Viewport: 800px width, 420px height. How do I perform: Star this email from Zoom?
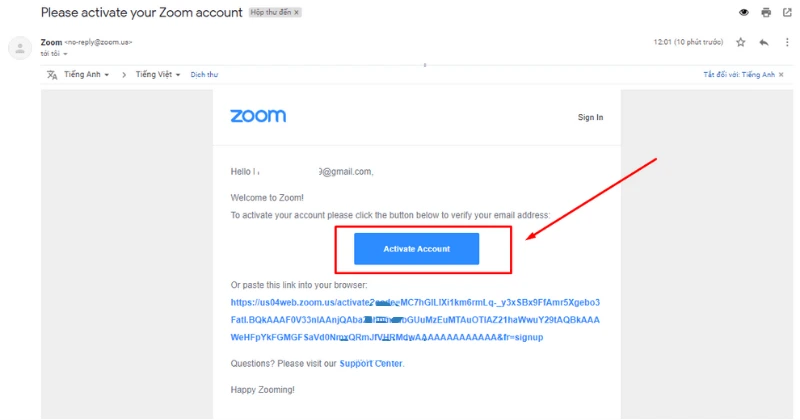[x=741, y=43]
